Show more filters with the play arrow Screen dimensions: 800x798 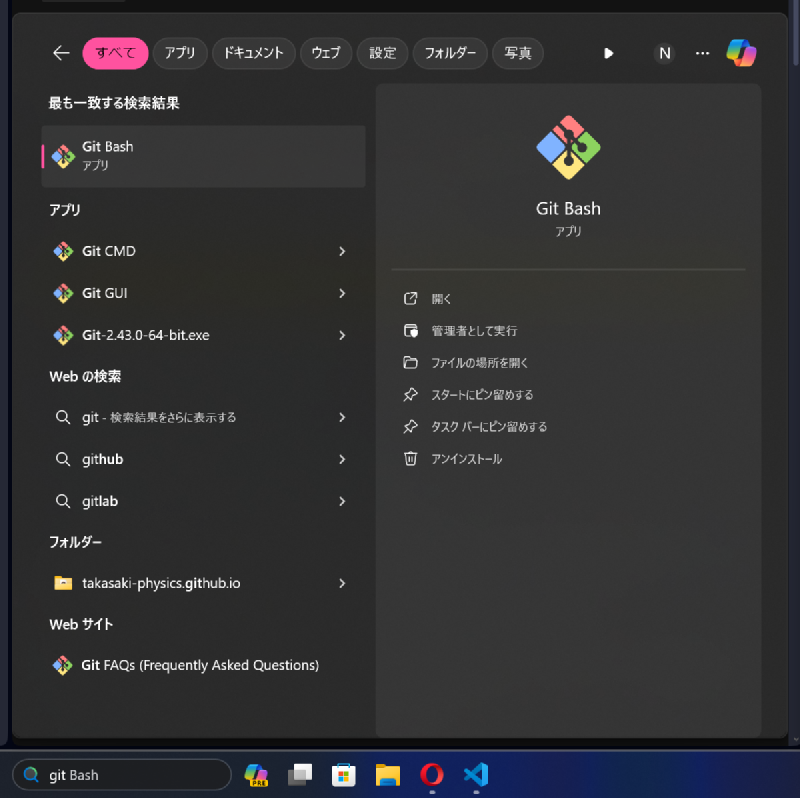608,53
